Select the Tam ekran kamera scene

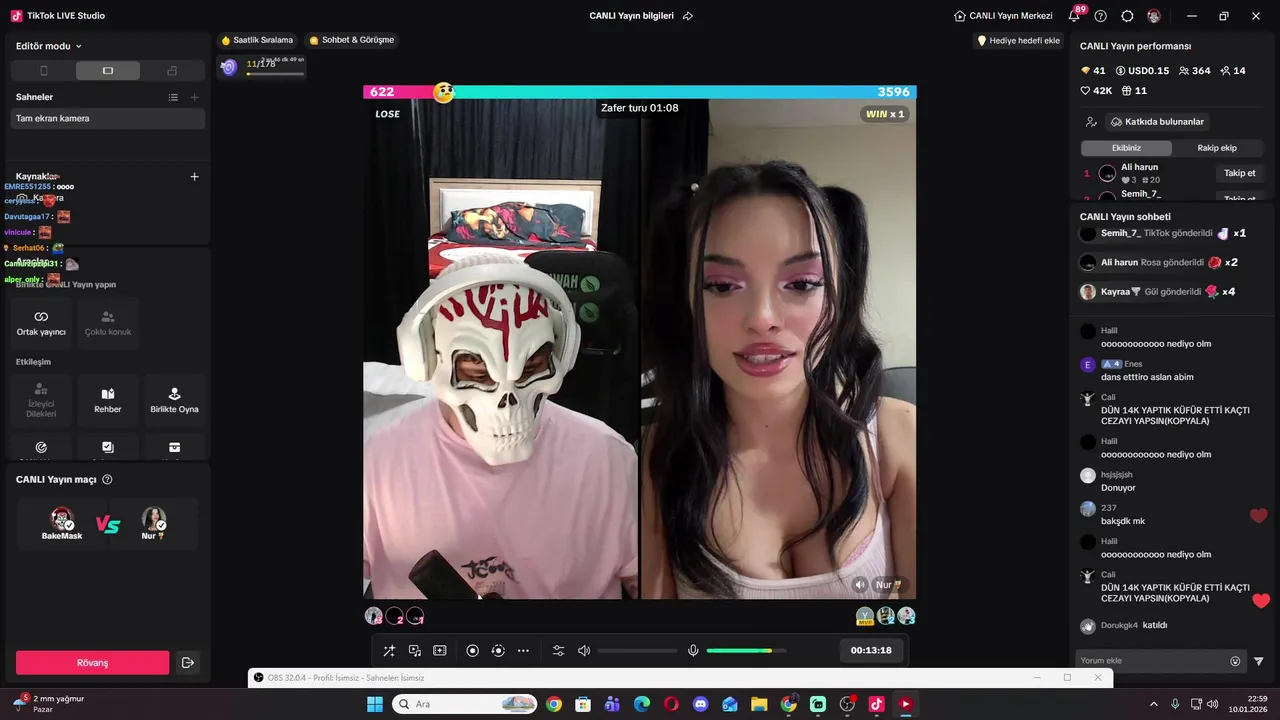[x=108, y=118]
